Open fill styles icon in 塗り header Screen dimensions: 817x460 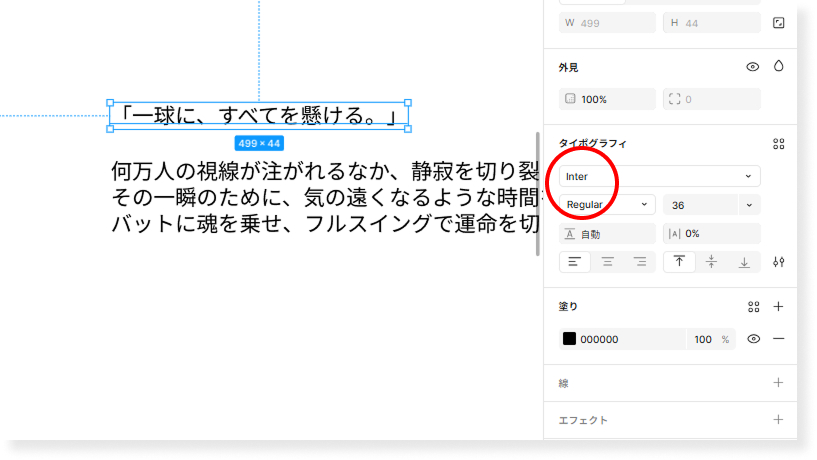[x=754, y=307]
